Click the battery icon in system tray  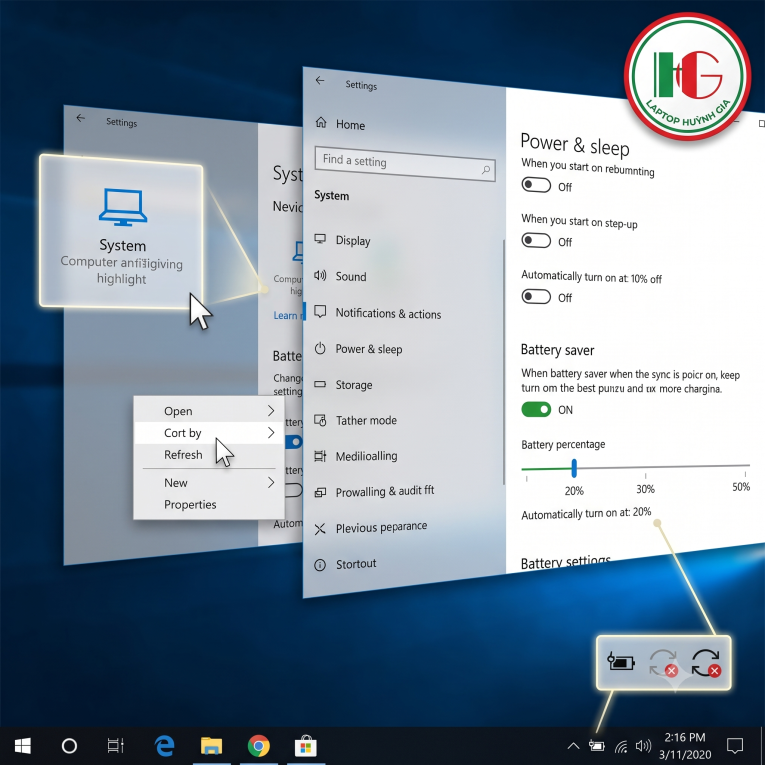(x=596, y=745)
